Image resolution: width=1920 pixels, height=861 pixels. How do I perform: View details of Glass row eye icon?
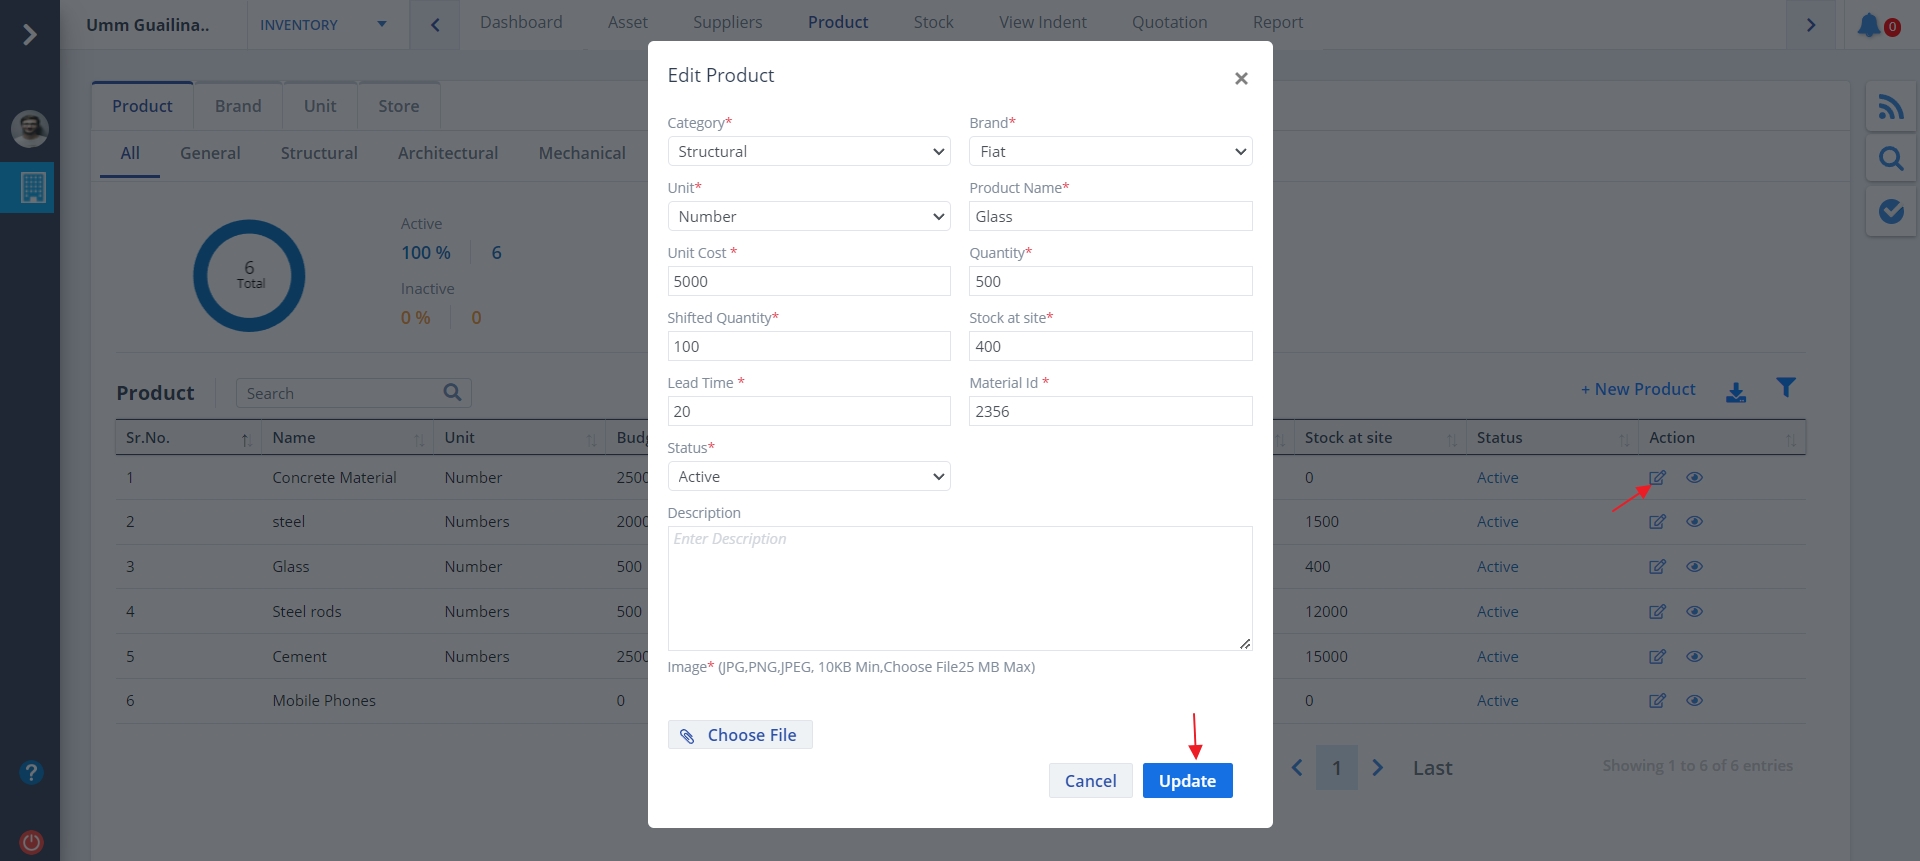1694,567
